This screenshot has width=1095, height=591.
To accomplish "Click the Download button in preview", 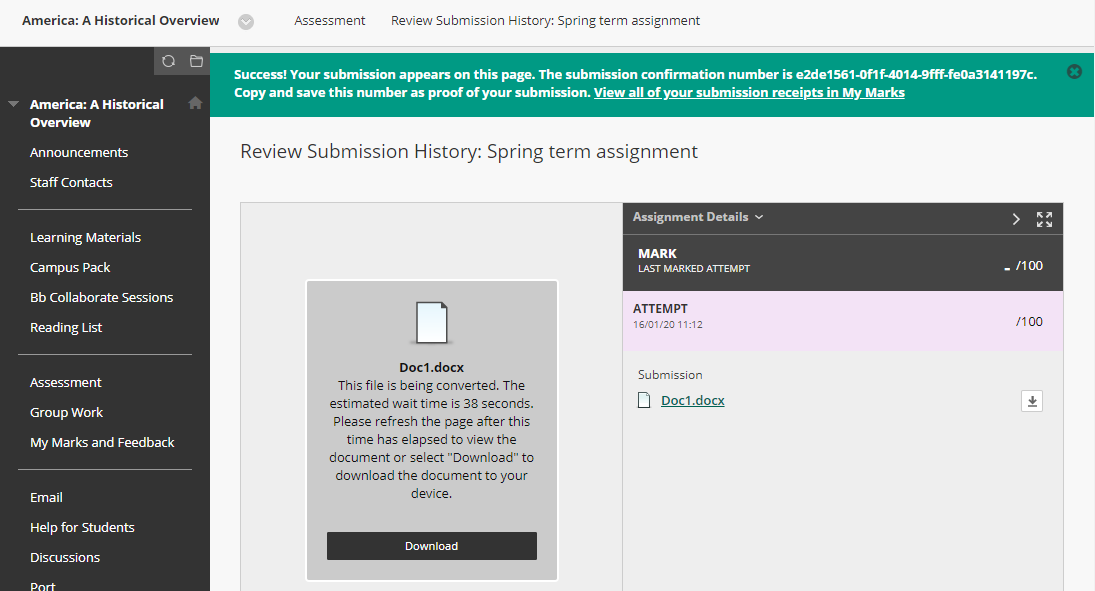I will pyautogui.click(x=432, y=546).
